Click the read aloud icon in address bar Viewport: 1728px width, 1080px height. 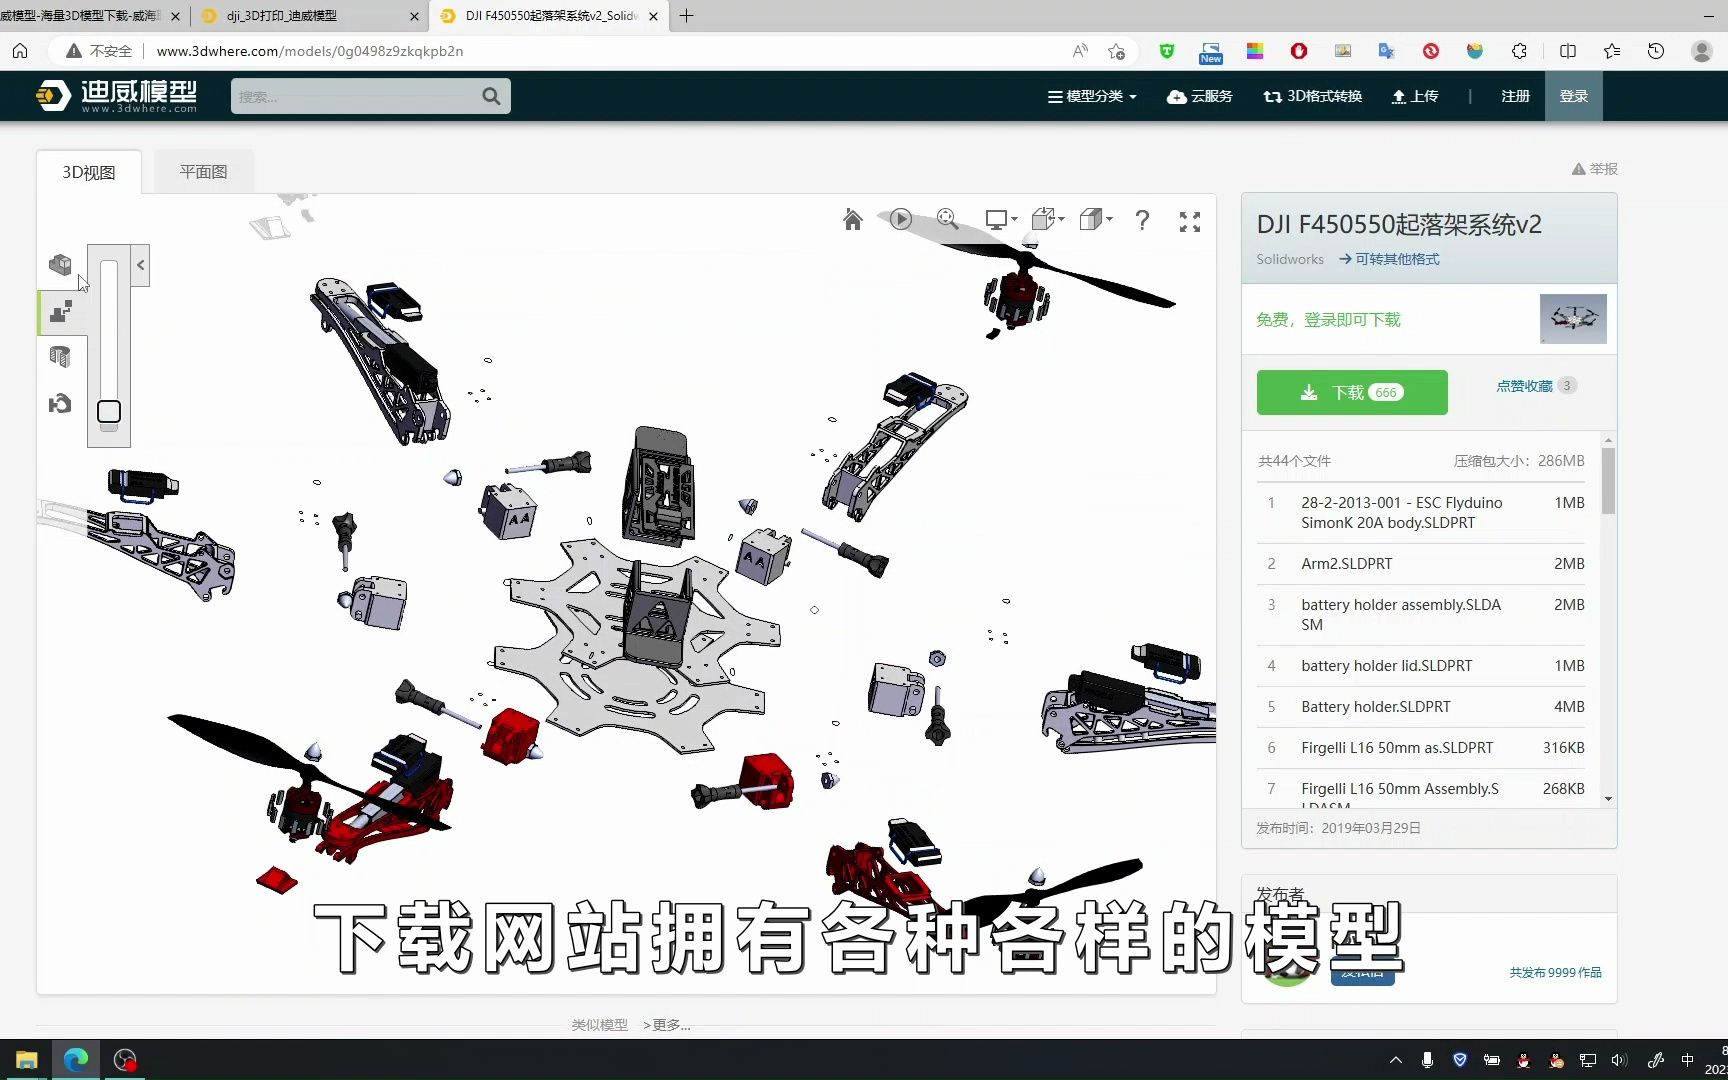(1080, 51)
